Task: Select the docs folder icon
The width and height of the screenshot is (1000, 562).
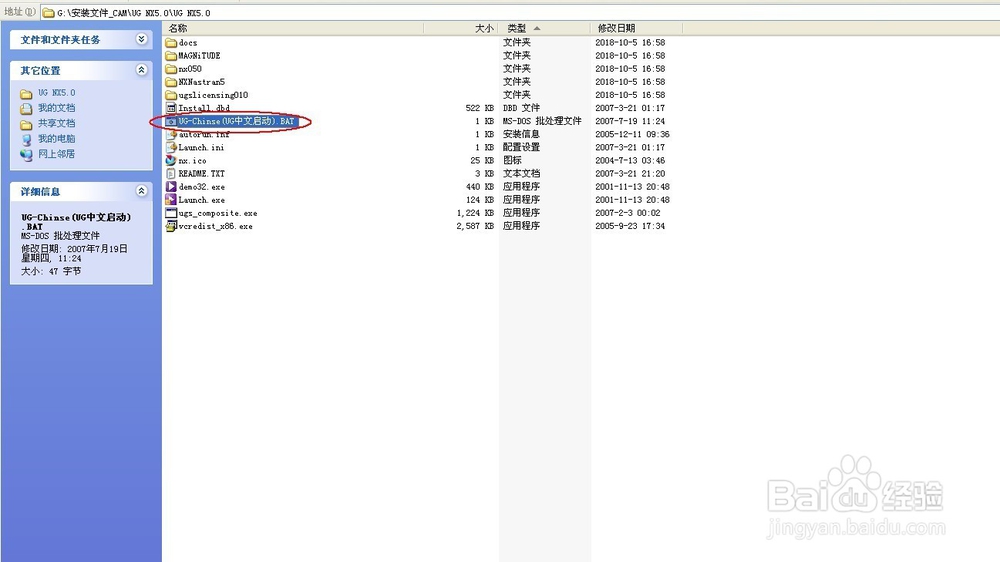Action: pyautogui.click(x=171, y=43)
